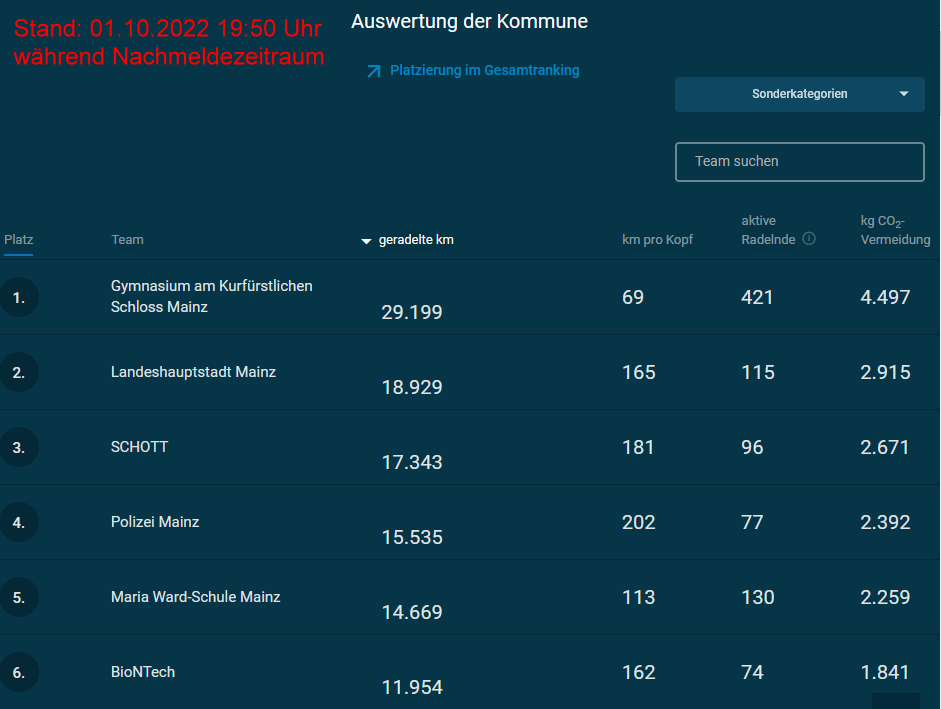Select the BioNTech team row
941x709 pixels.
[x=143, y=672]
